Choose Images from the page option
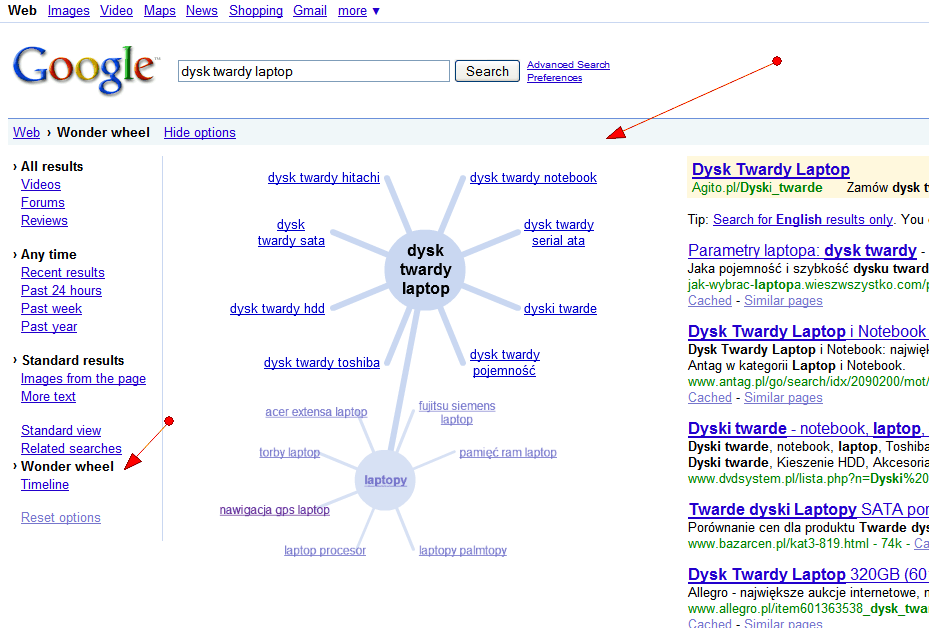929x628 pixels. click(84, 379)
